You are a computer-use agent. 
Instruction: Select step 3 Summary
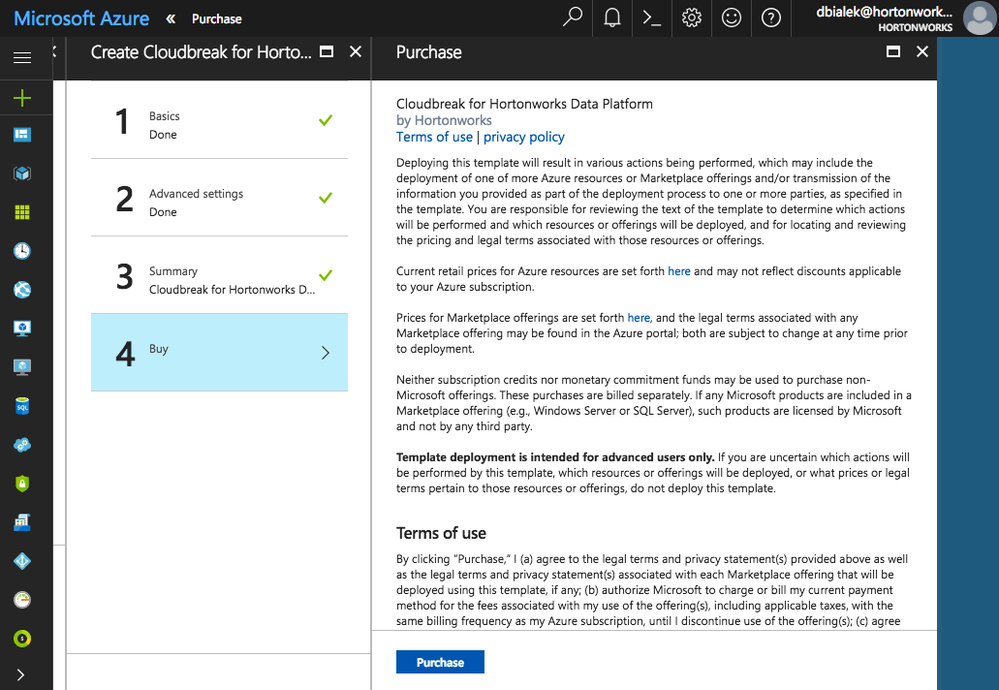[219, 280]
